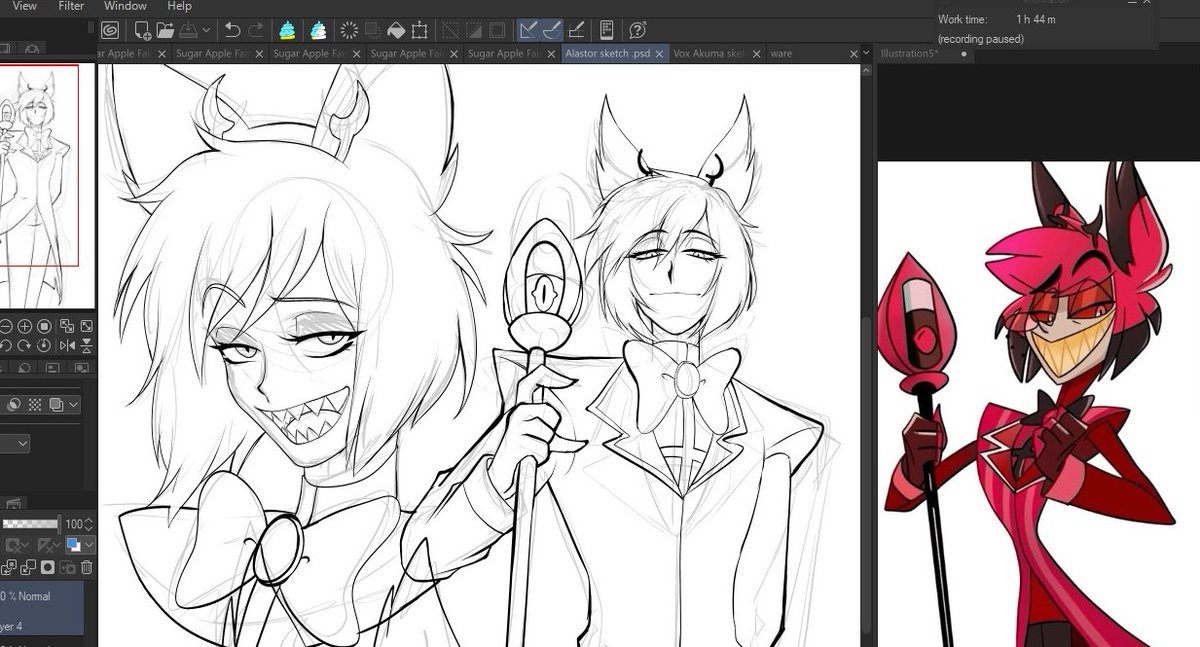1200x647 pixels.
Task: Open the combo box below layer effects
Action: (x=15, y=443)
